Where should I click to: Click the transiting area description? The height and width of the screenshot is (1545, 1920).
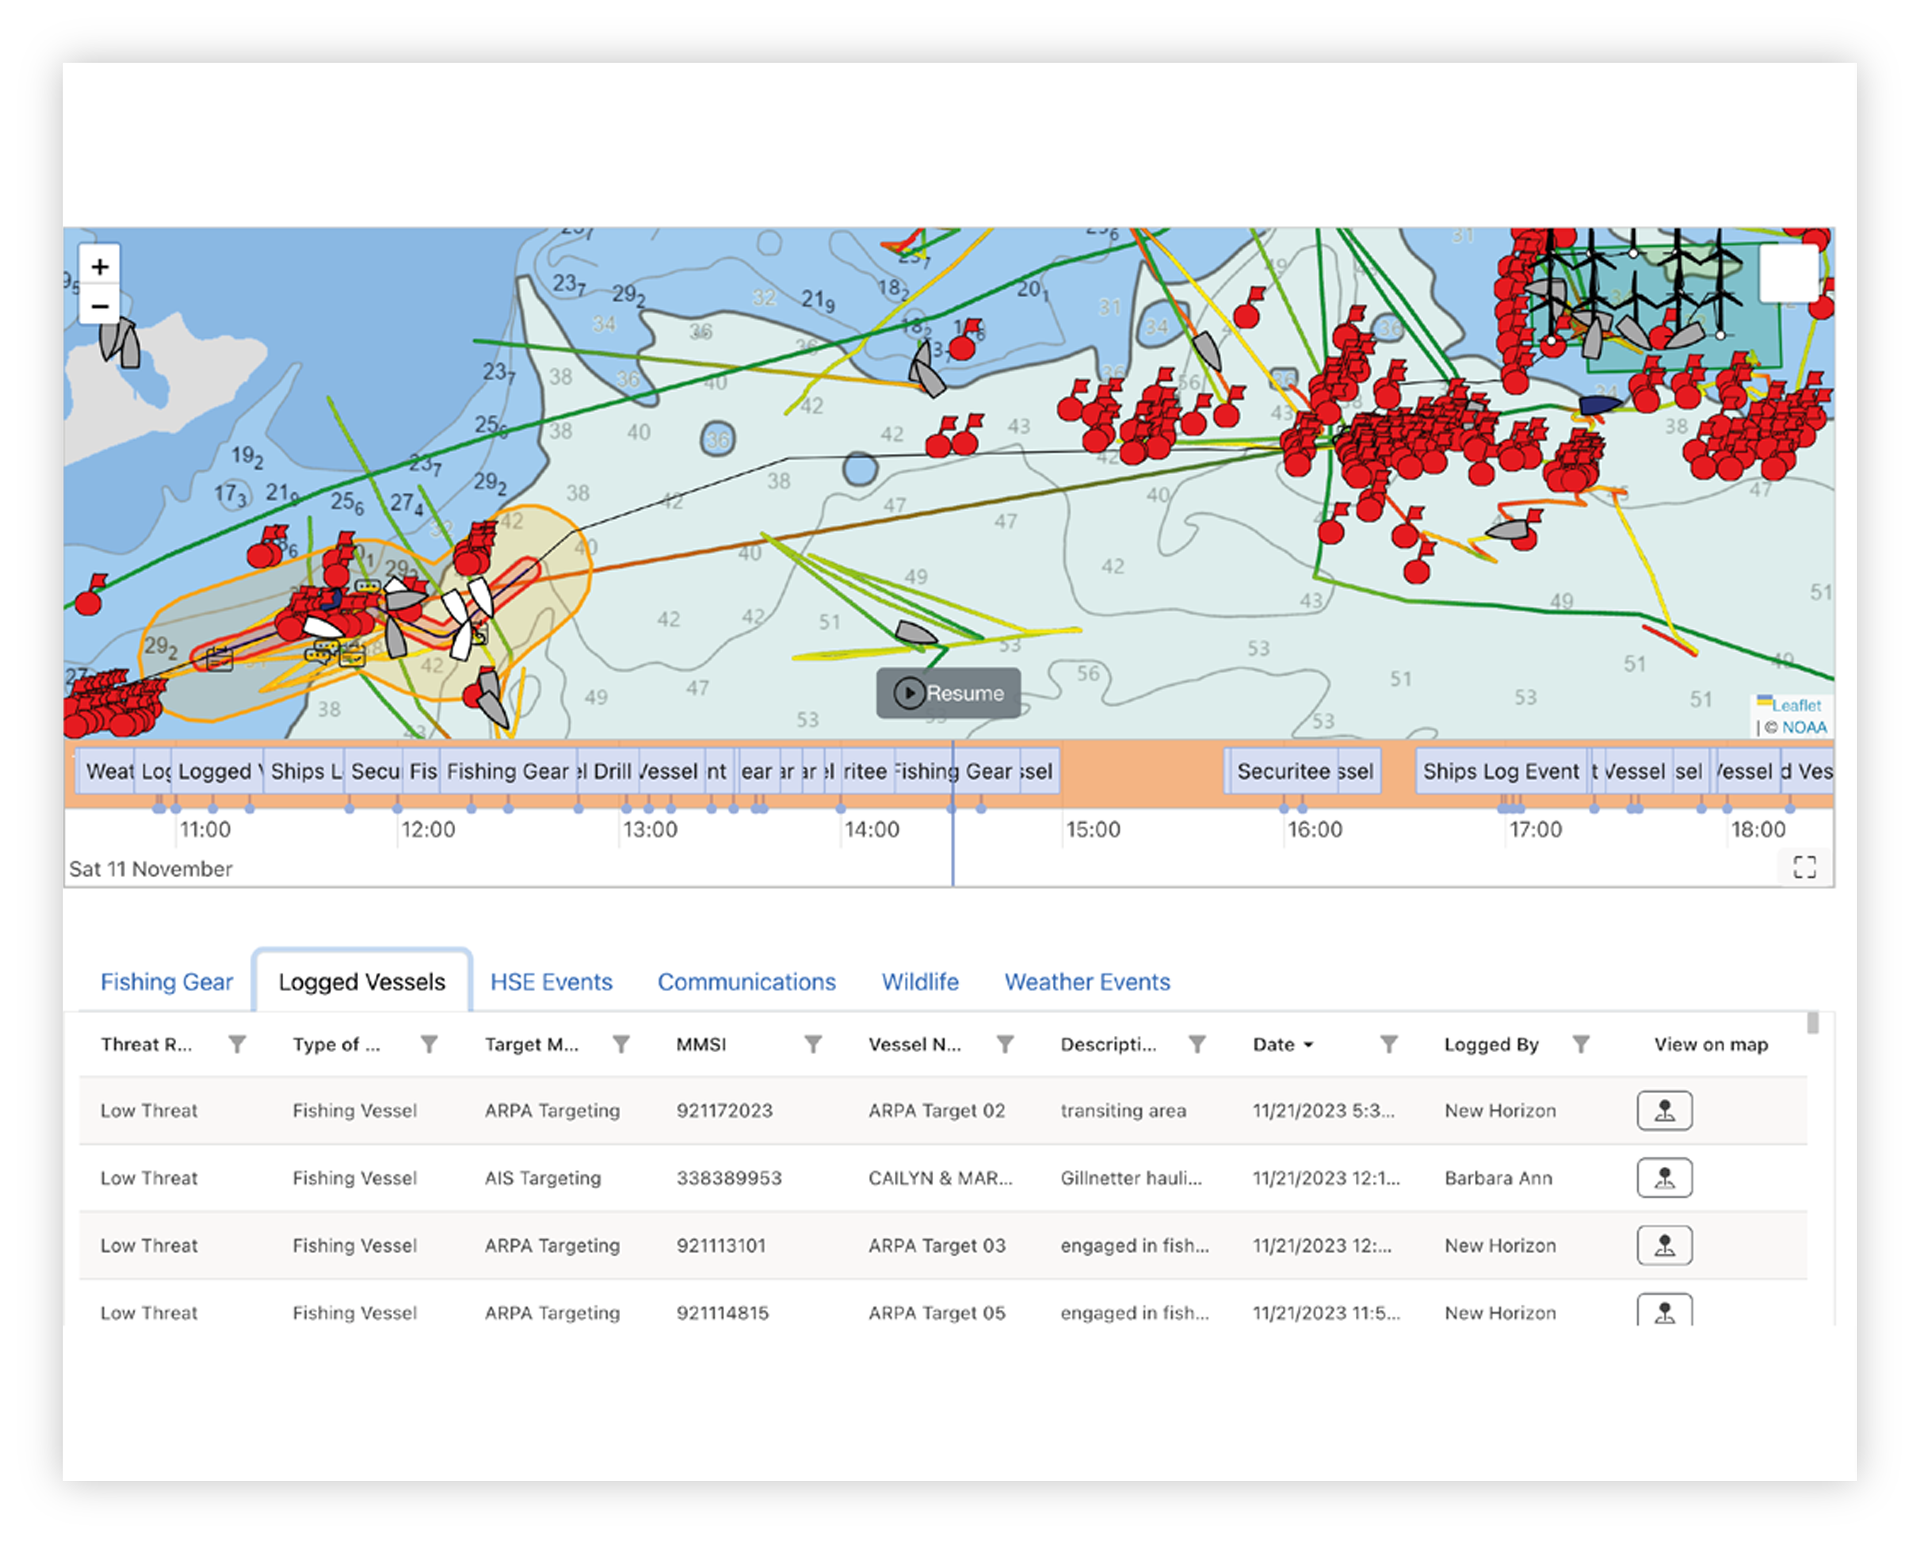click(x=1123, y=1110)
